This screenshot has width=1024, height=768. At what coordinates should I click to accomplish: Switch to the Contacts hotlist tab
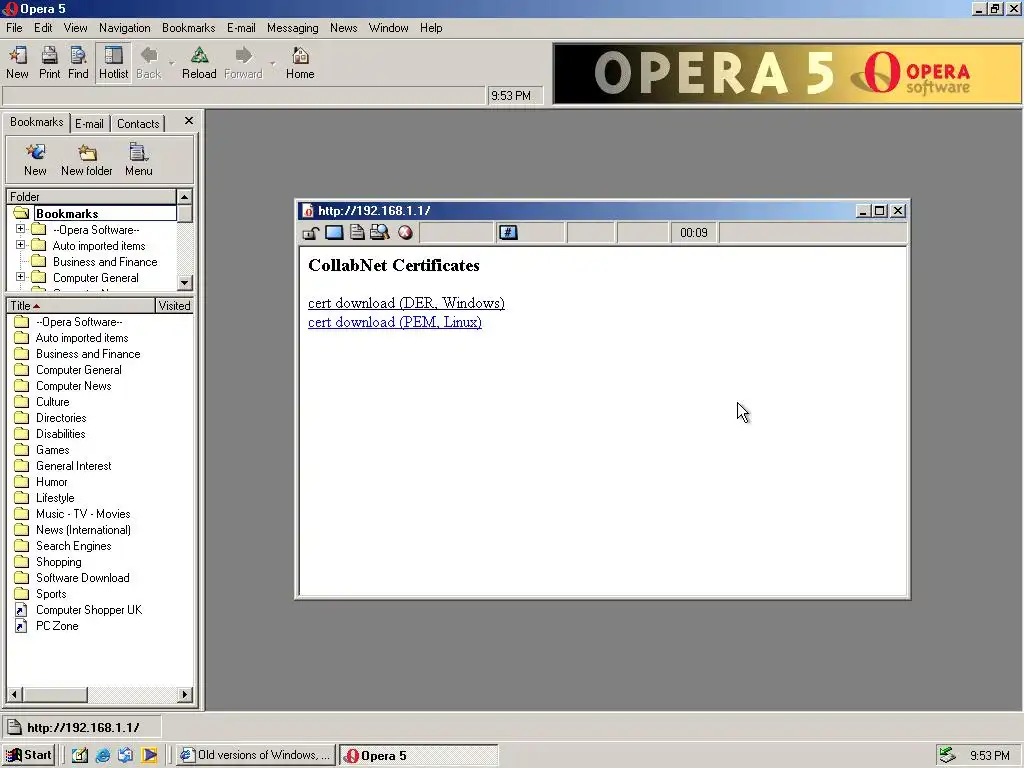[138, 123]
